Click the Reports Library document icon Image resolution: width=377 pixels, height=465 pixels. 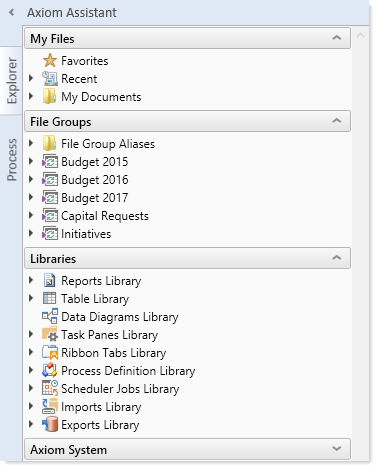click(x=50, y=280)
